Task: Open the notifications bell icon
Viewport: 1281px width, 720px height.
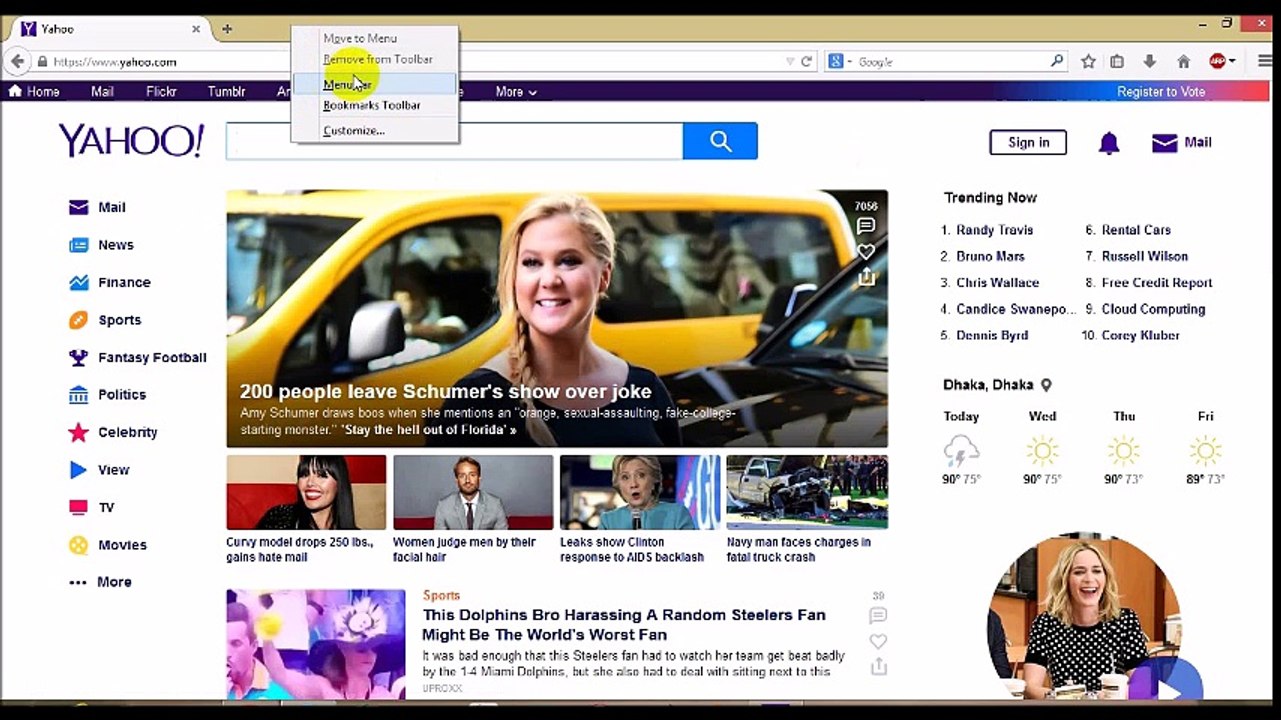Action: point(1109,143)
